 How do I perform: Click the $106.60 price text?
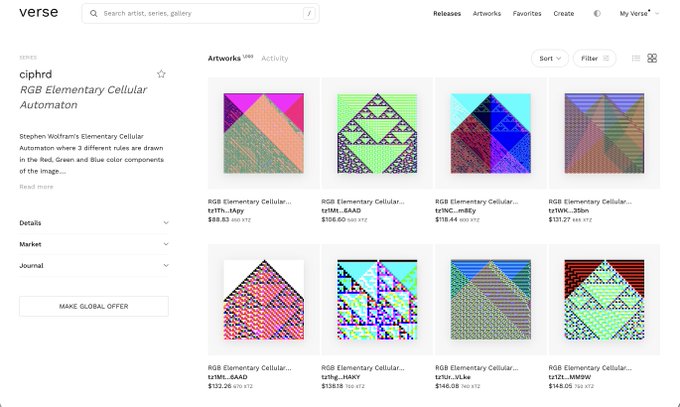(x=333, y=220)
